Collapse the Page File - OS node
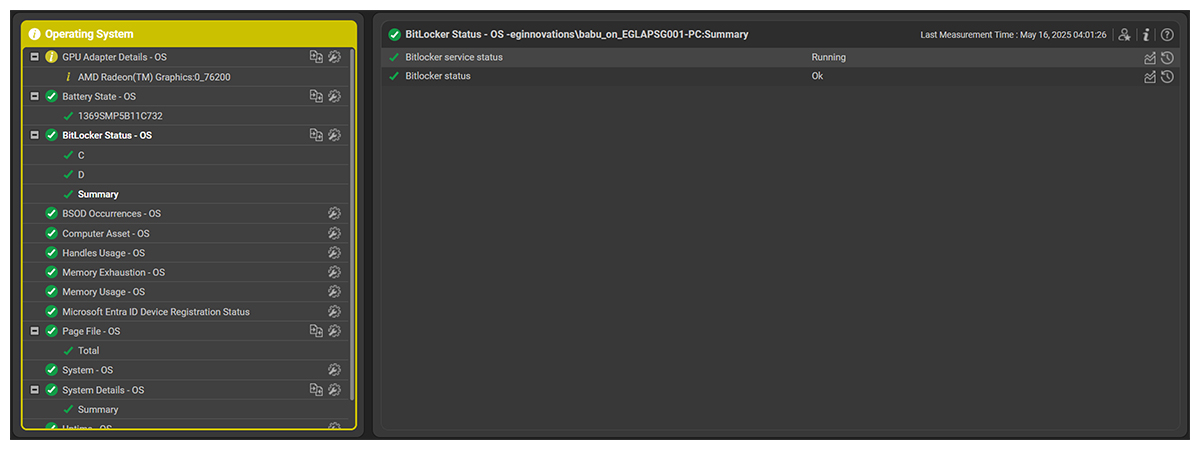1200x450 pixels. point(34,331)
